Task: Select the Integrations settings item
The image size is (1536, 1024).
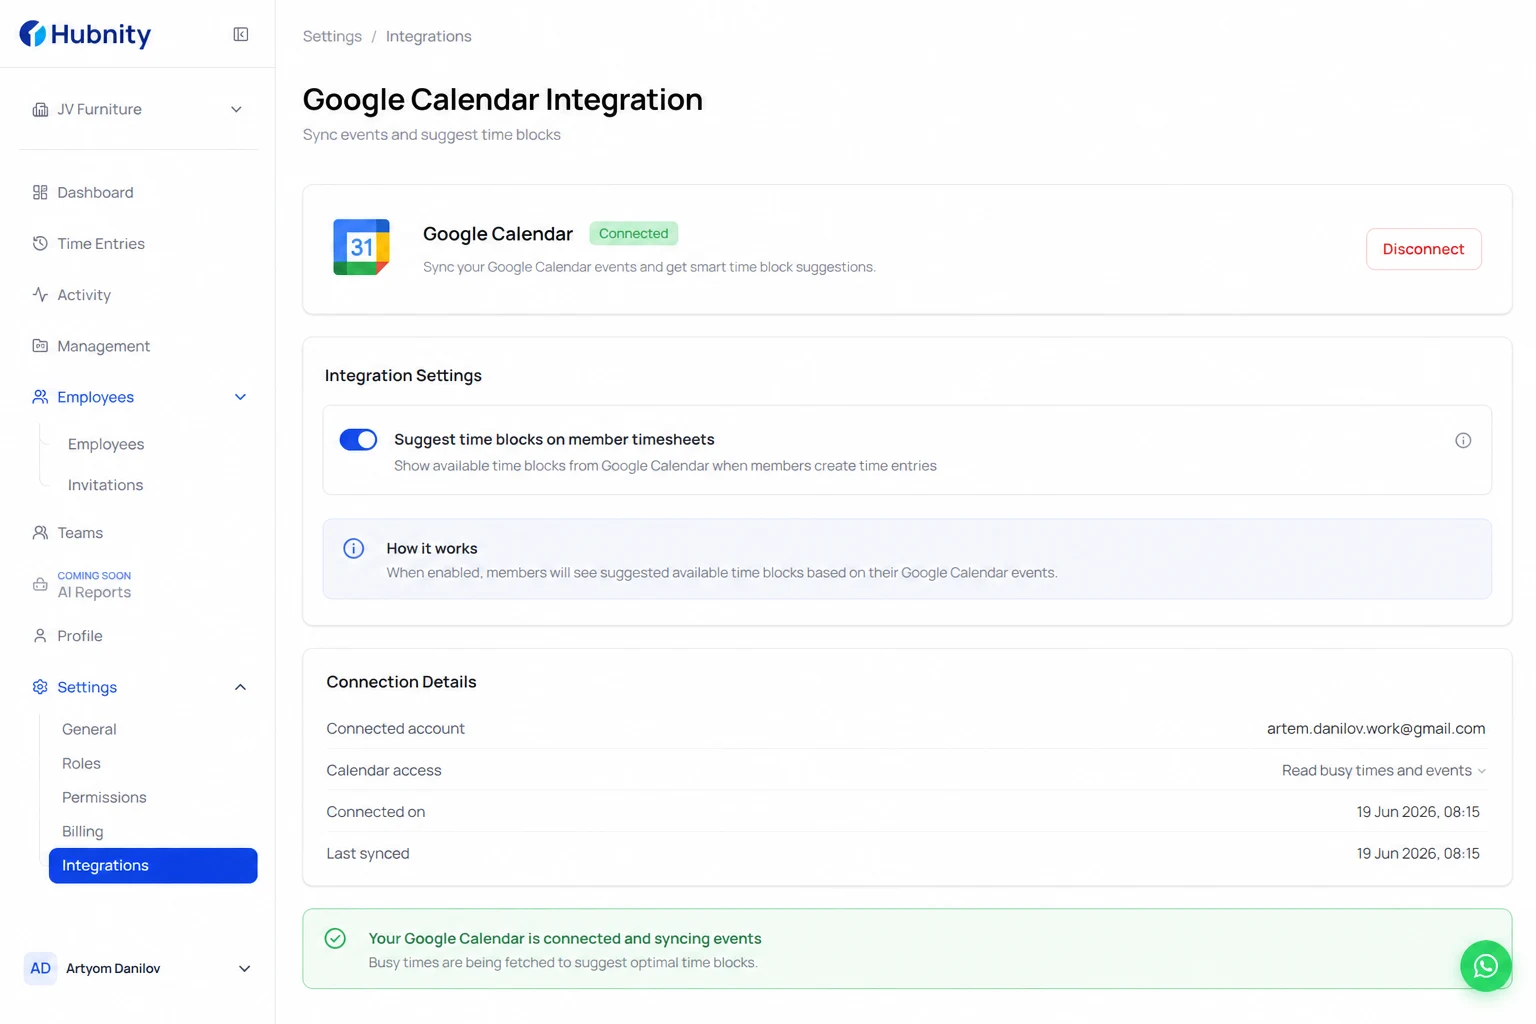Action: 153,865
